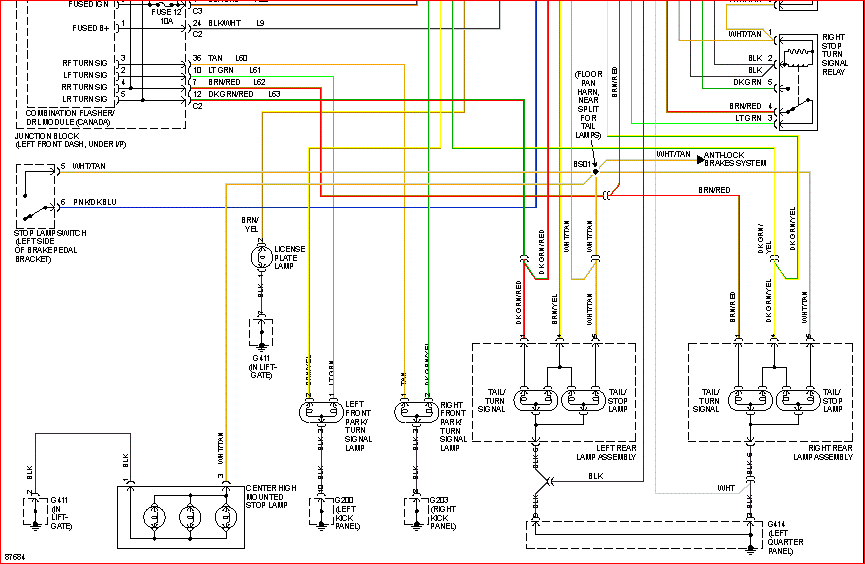Click the relay switch contact in right stop turn relay

798,107
